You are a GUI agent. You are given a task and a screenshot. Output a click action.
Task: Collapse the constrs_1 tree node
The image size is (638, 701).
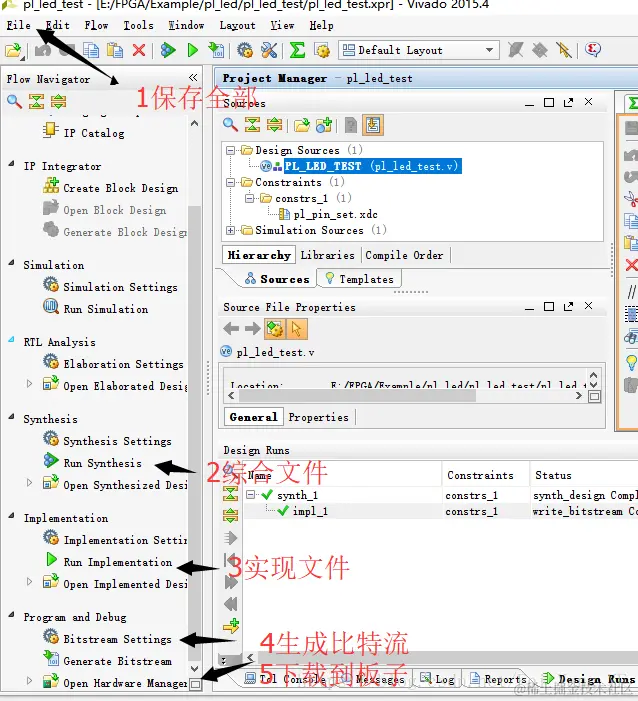tap(249, 198)
